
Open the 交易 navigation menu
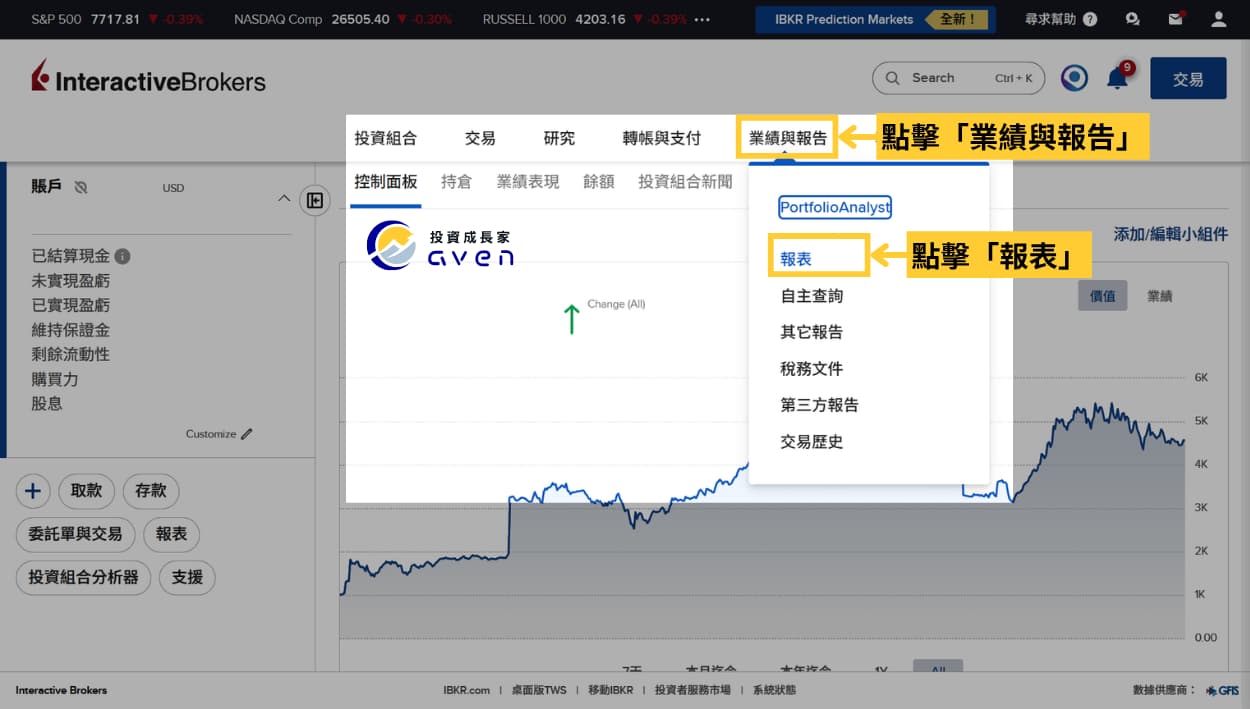coord(480,138)
